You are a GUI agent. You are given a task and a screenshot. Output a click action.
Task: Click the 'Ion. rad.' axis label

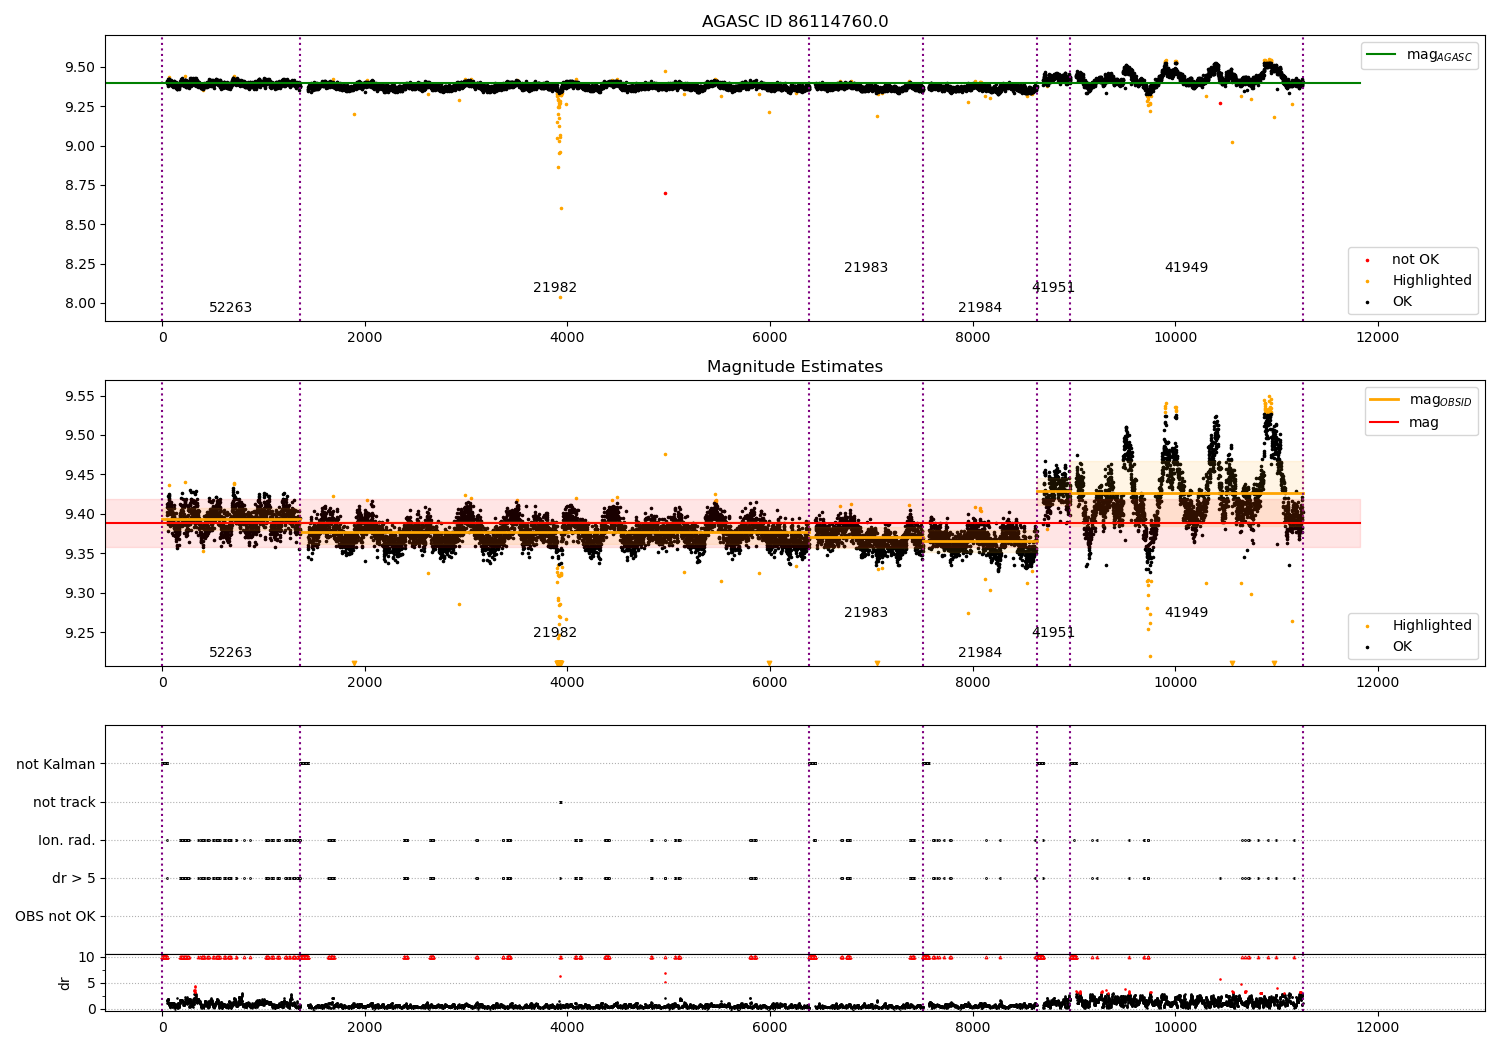coord(67,840)
